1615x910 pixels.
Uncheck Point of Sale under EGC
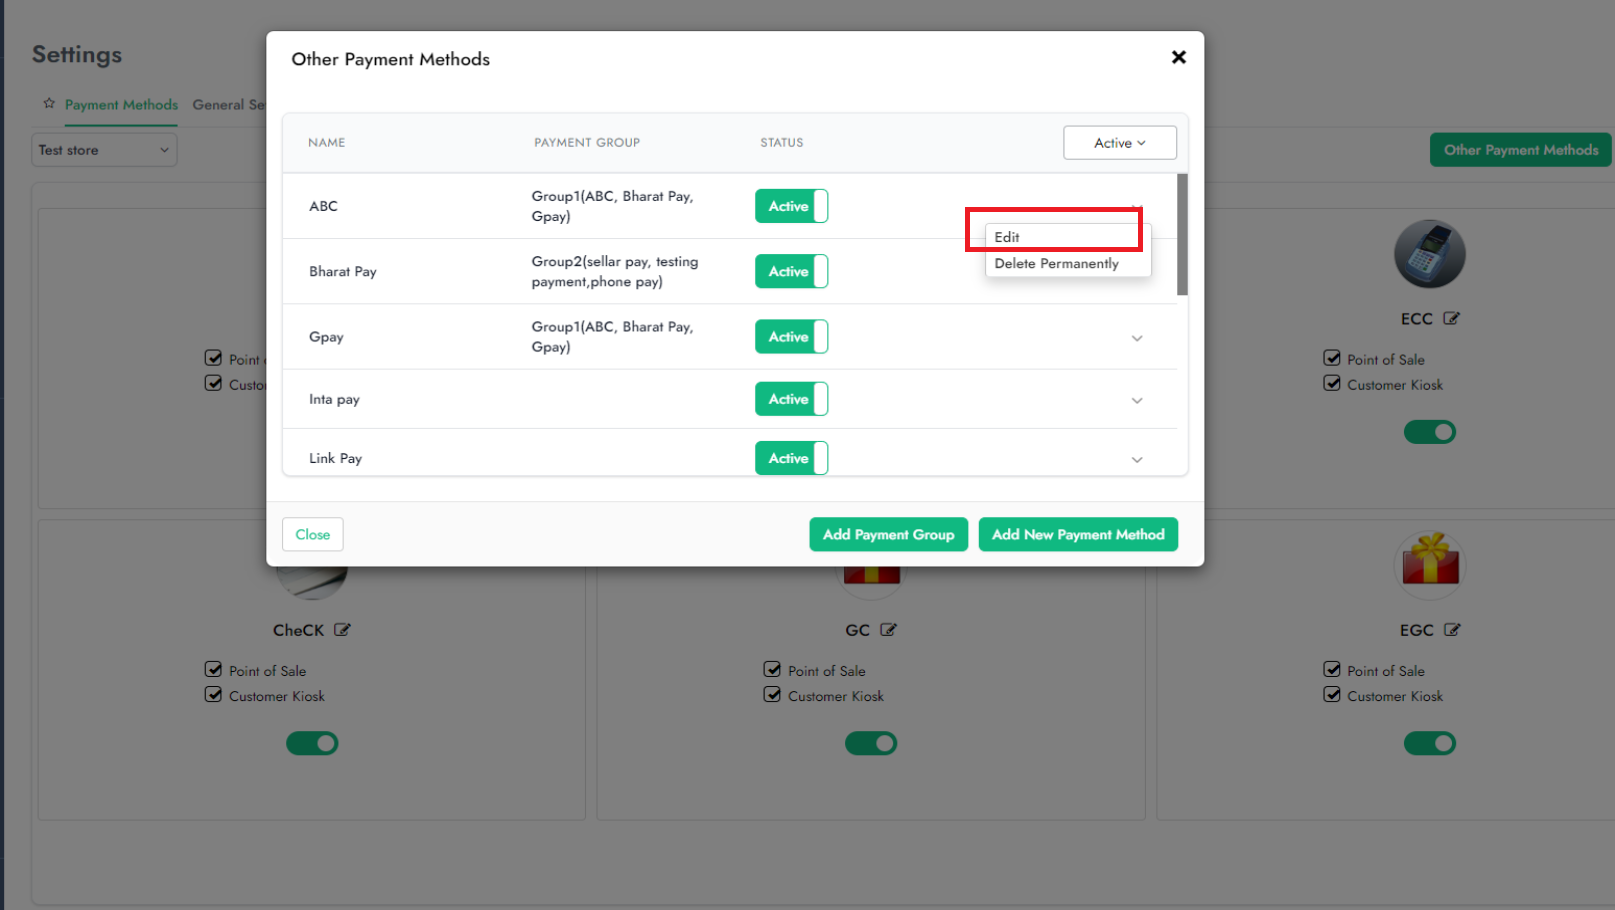click(1332, 670)
